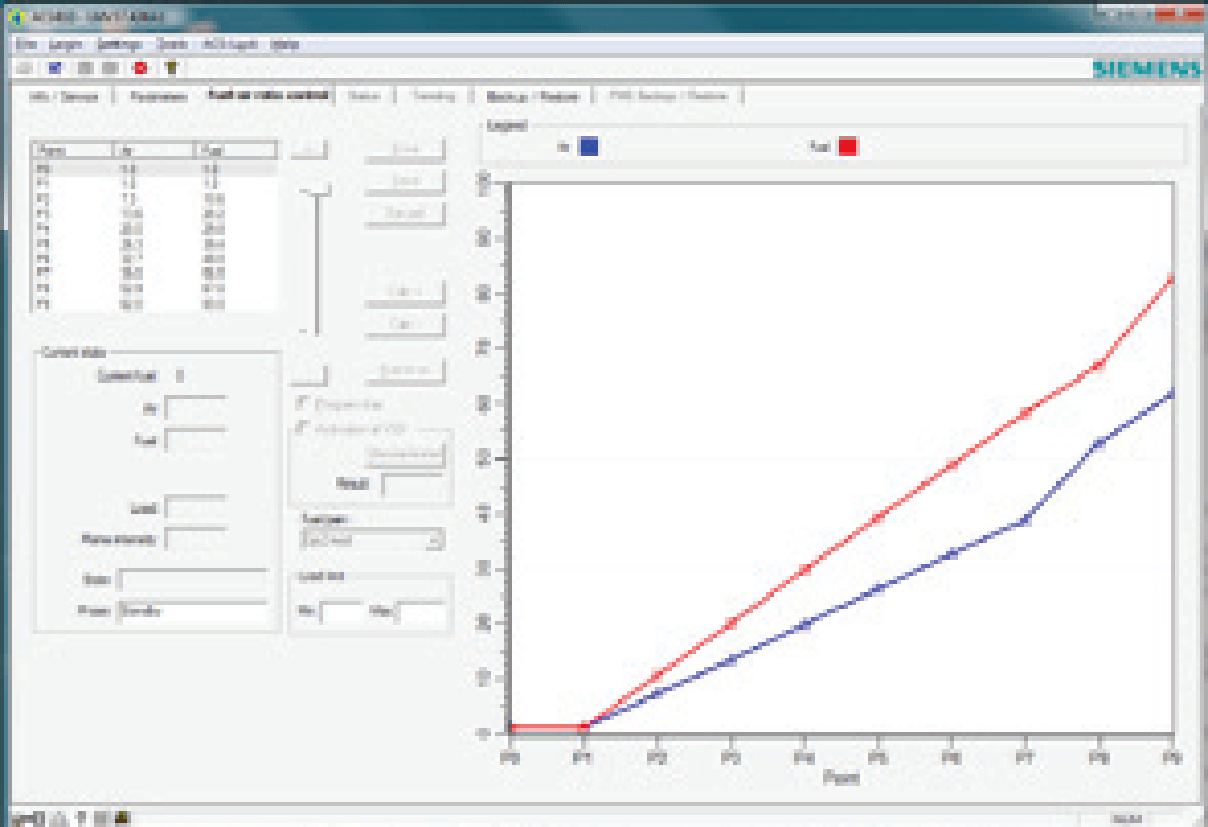Click the button inside the VSD activation group

click(404, 454)
